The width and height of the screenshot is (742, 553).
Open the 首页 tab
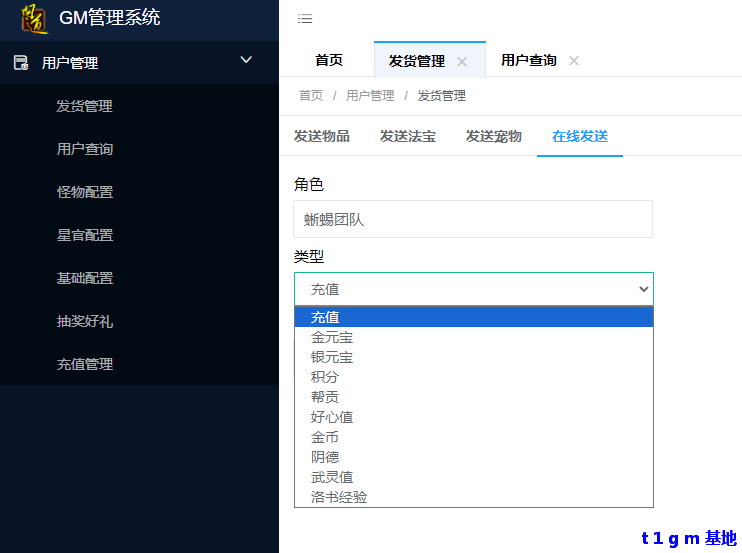(329, 60)
